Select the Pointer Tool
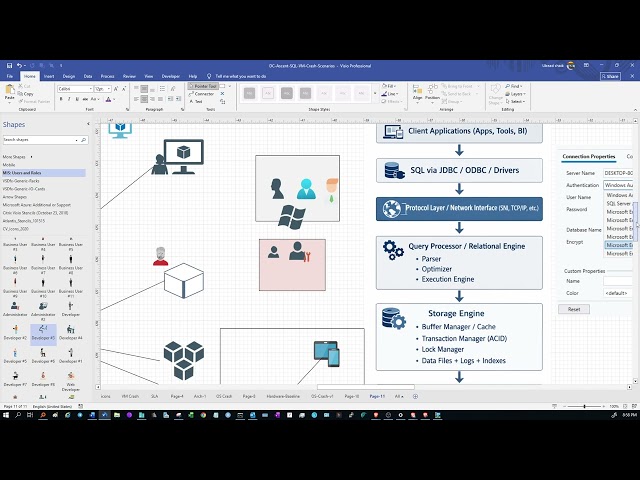Viewport: 640px width, 480px height. click(203, 86)
